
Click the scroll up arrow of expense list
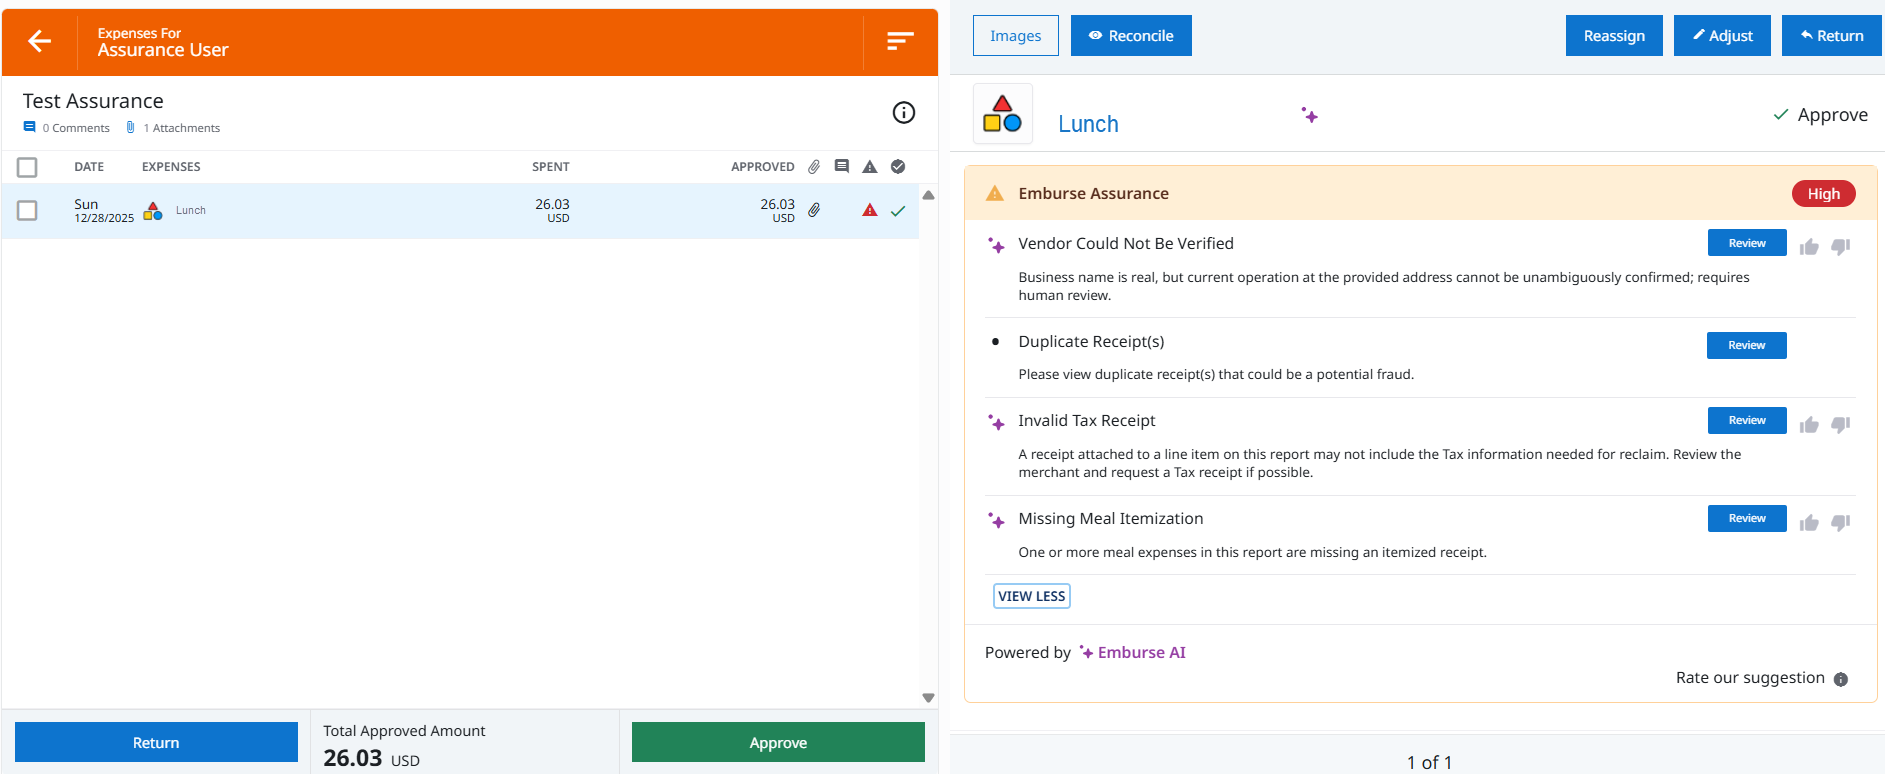point(928,195)
